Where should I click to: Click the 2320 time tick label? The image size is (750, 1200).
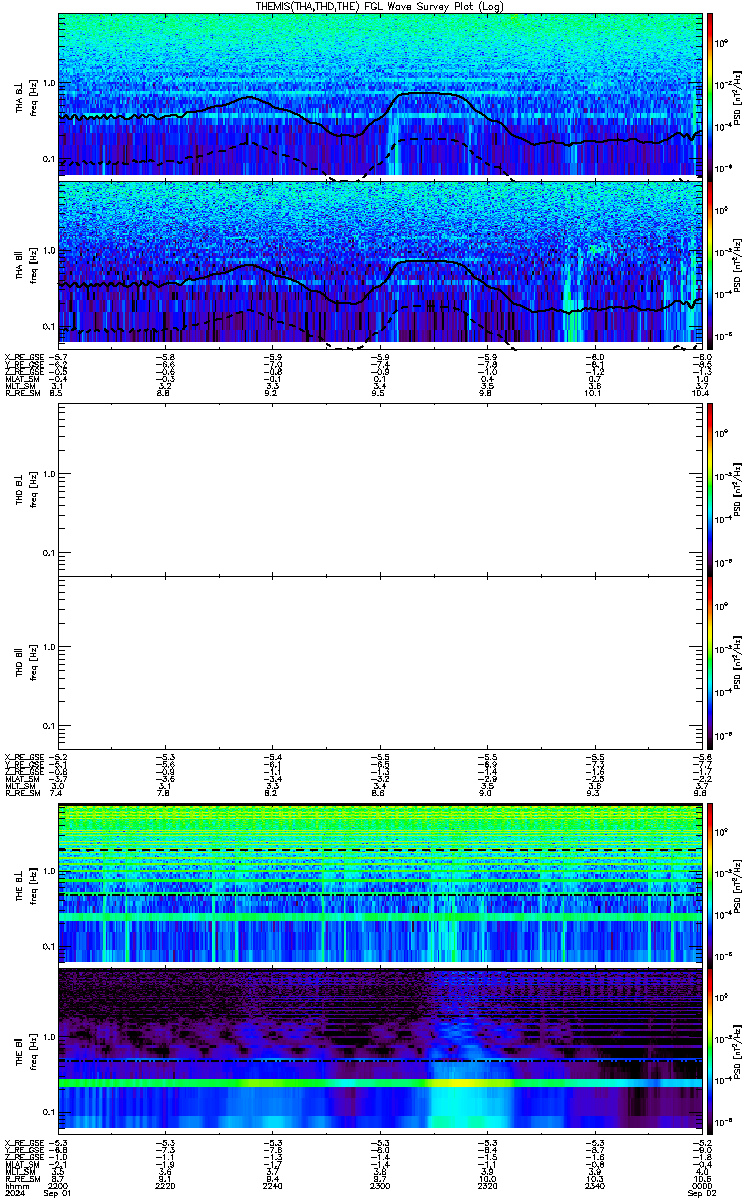point(487,1184)
